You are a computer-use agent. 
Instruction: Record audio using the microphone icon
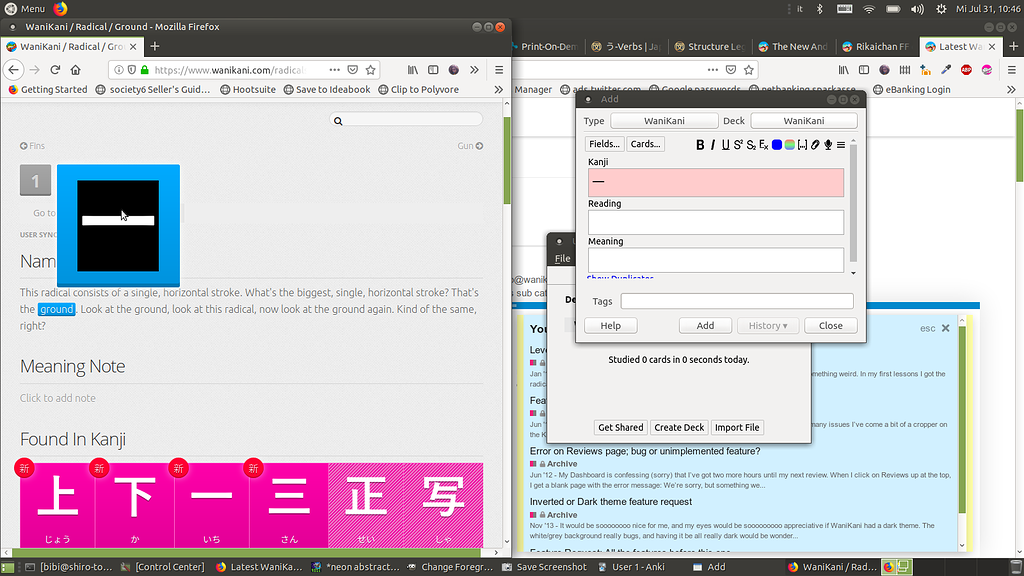click(827, 145)
